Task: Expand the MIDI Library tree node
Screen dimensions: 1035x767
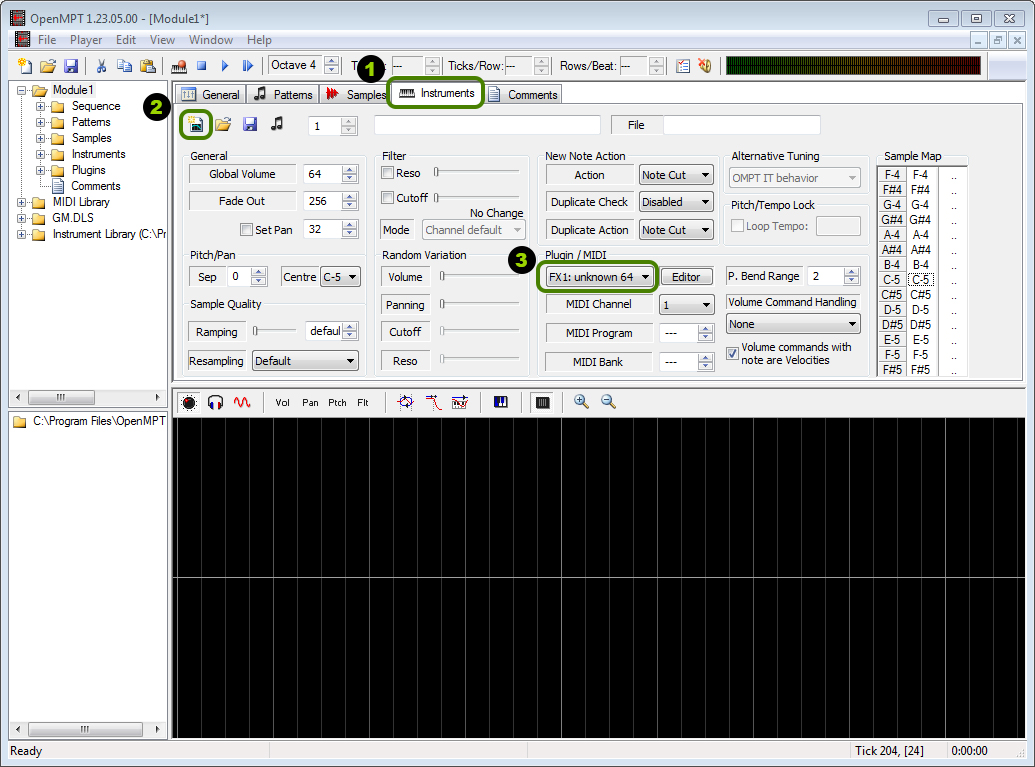Action: click(22, 203)
